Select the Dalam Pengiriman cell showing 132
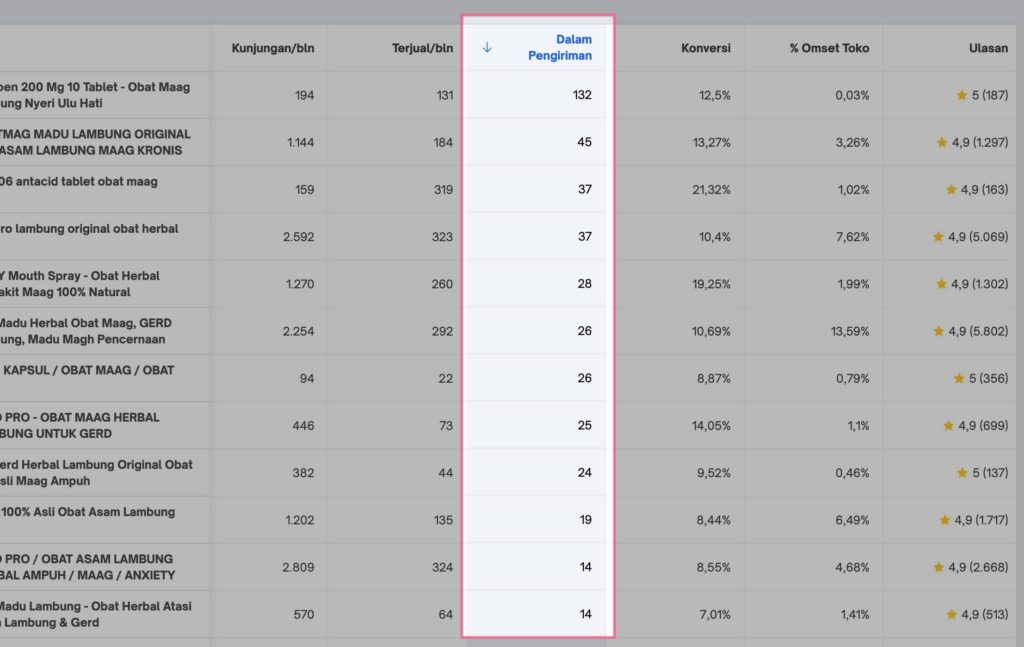 pos(582,95)
